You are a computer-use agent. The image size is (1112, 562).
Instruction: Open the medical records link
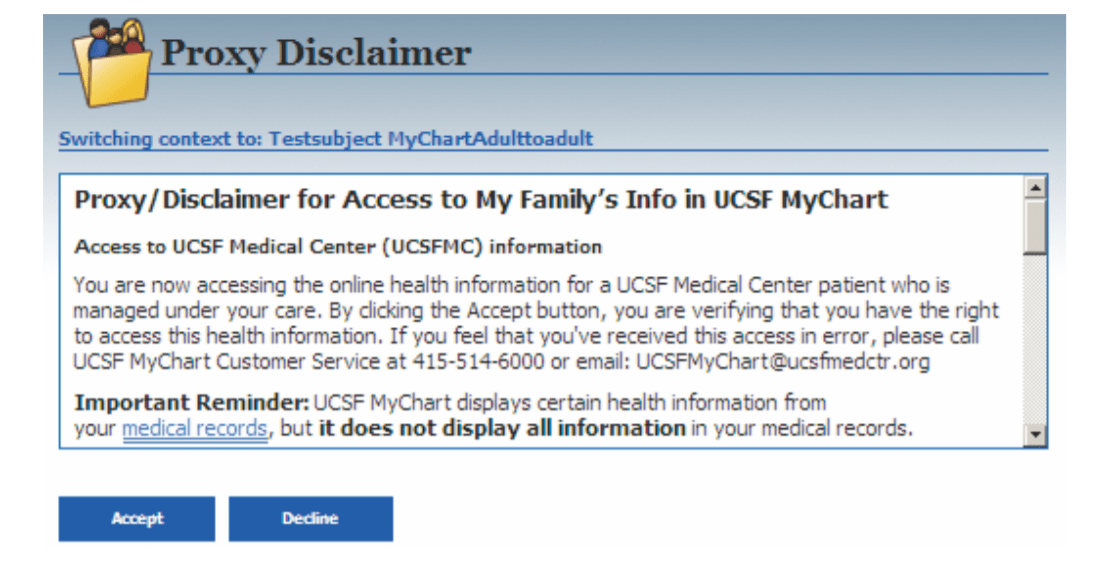pyautogui.click(x=194, y=430)
